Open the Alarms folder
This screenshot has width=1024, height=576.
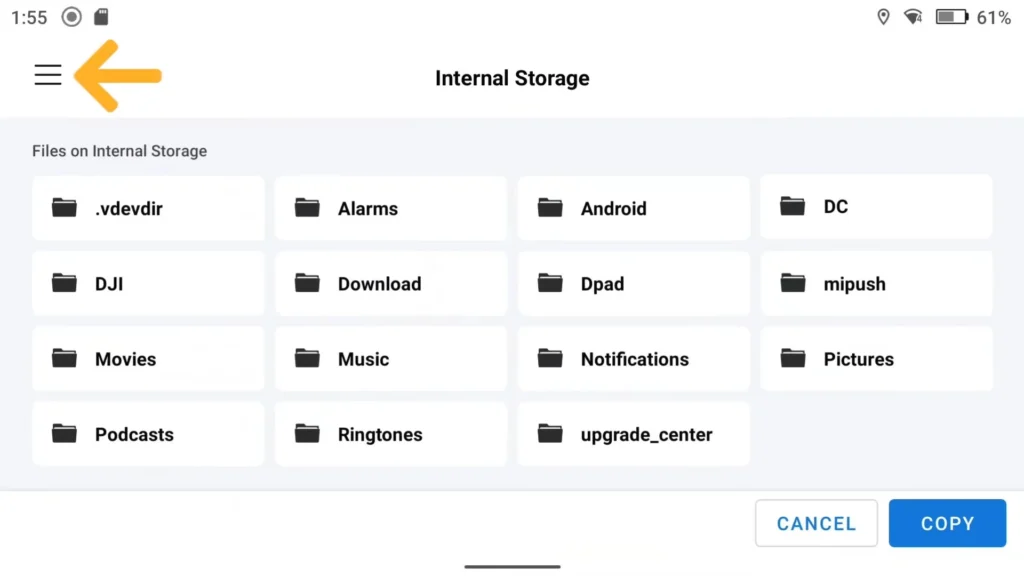click(391, 208)
